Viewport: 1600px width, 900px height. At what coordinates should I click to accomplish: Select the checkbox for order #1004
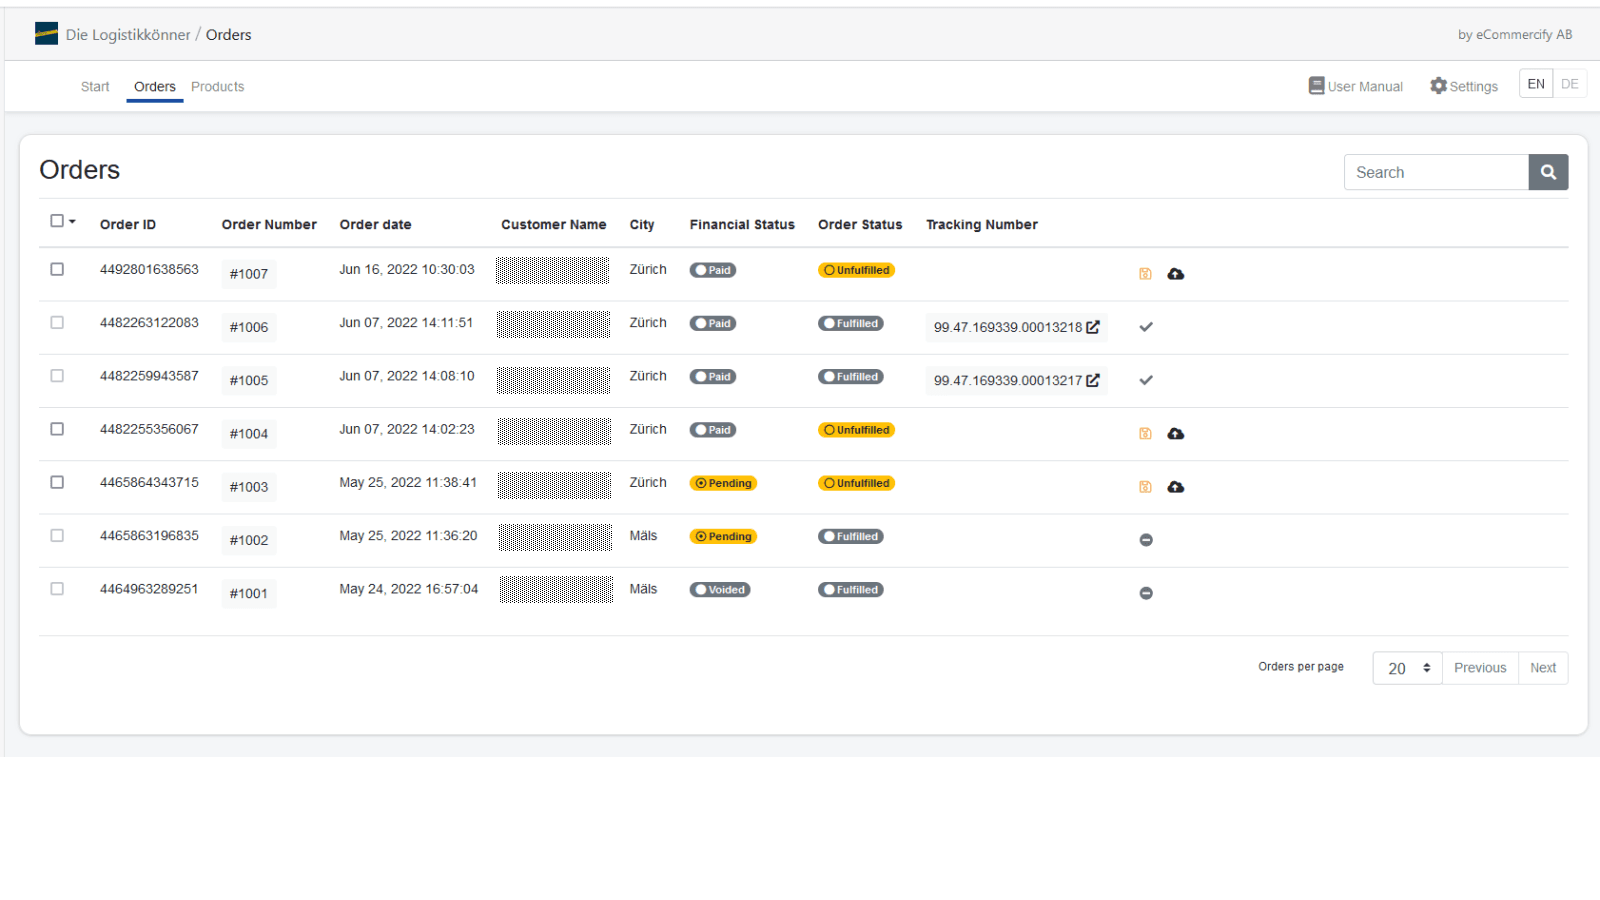(57, 429)
